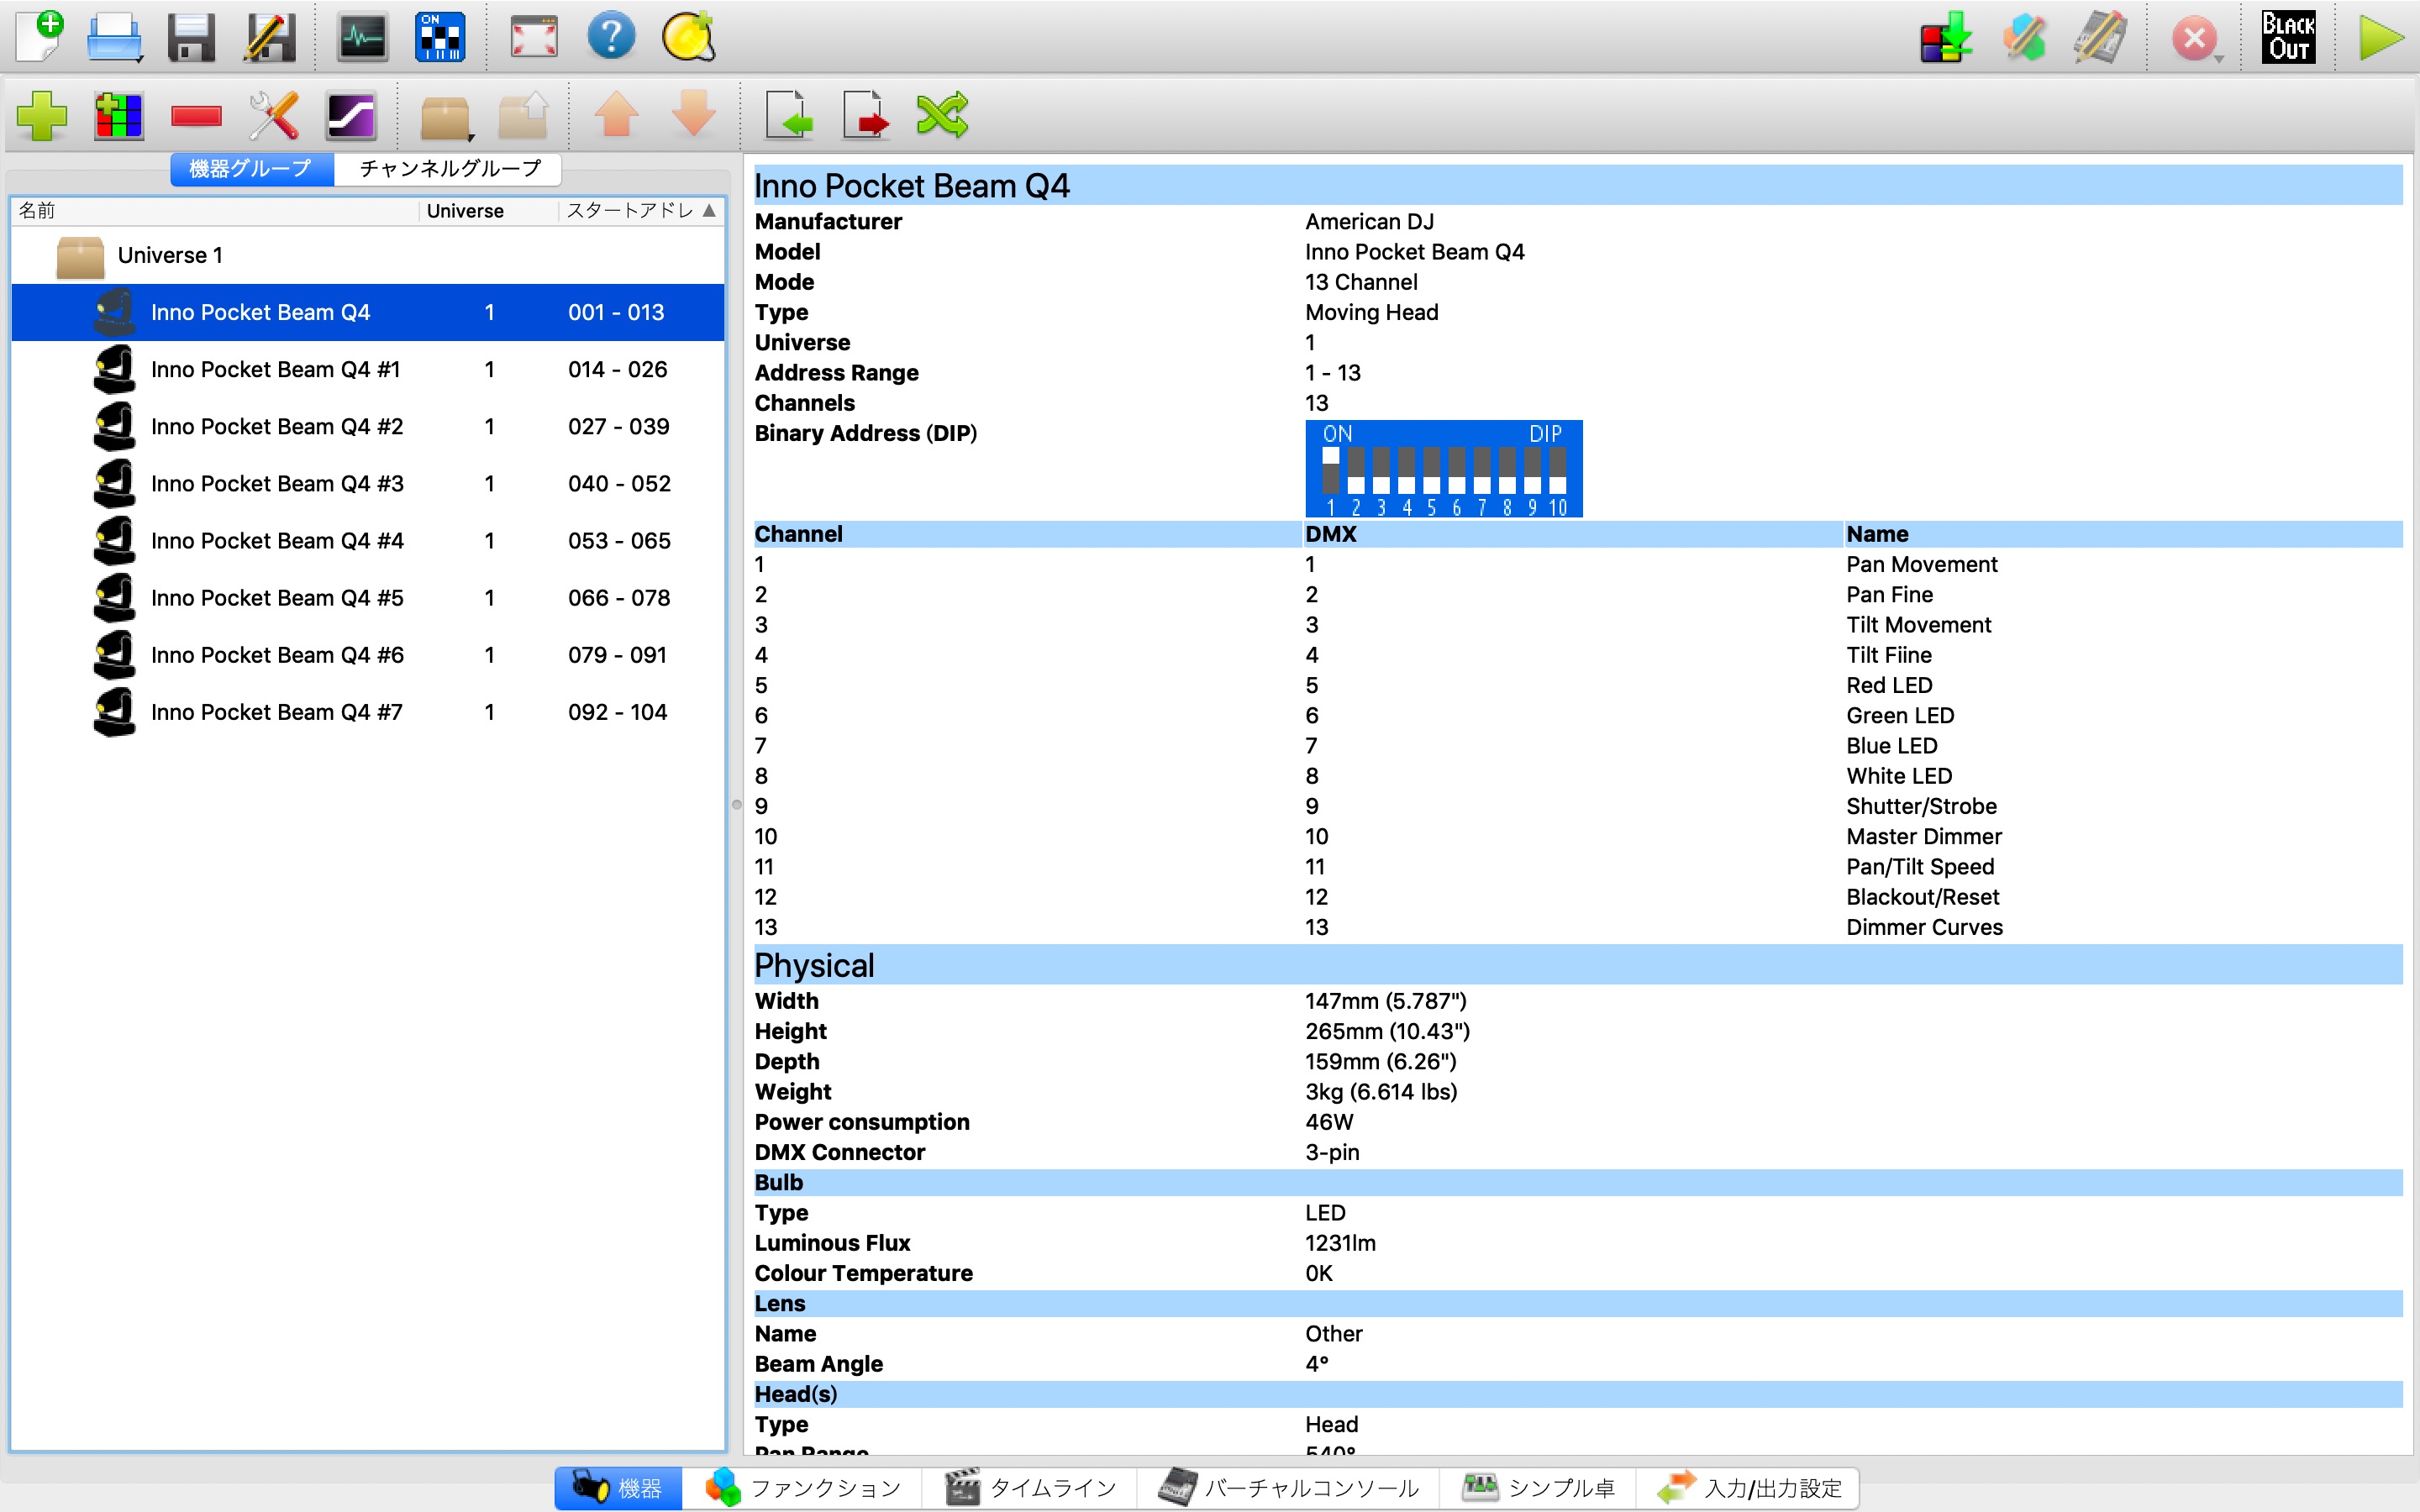Click the DIP switch address image
The width and height of the screenshot is (2420, 1512).
pos(1443,468)
